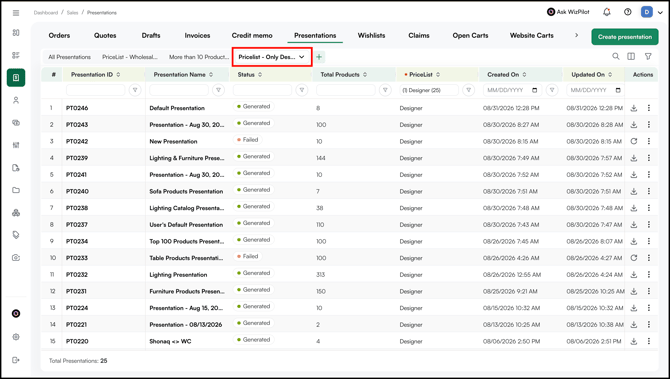This screenshot has height=379, width=670.
Task: Open the contacts person icon in sidebar
Action: (x=16, y=100)
